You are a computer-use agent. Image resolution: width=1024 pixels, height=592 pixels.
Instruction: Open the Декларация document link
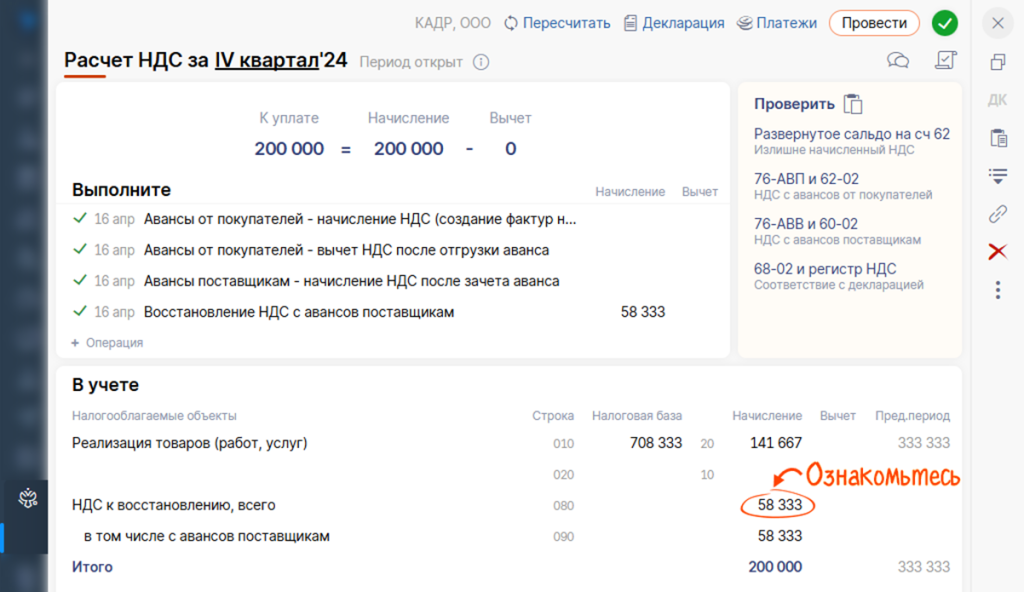(x=630, y=23)
